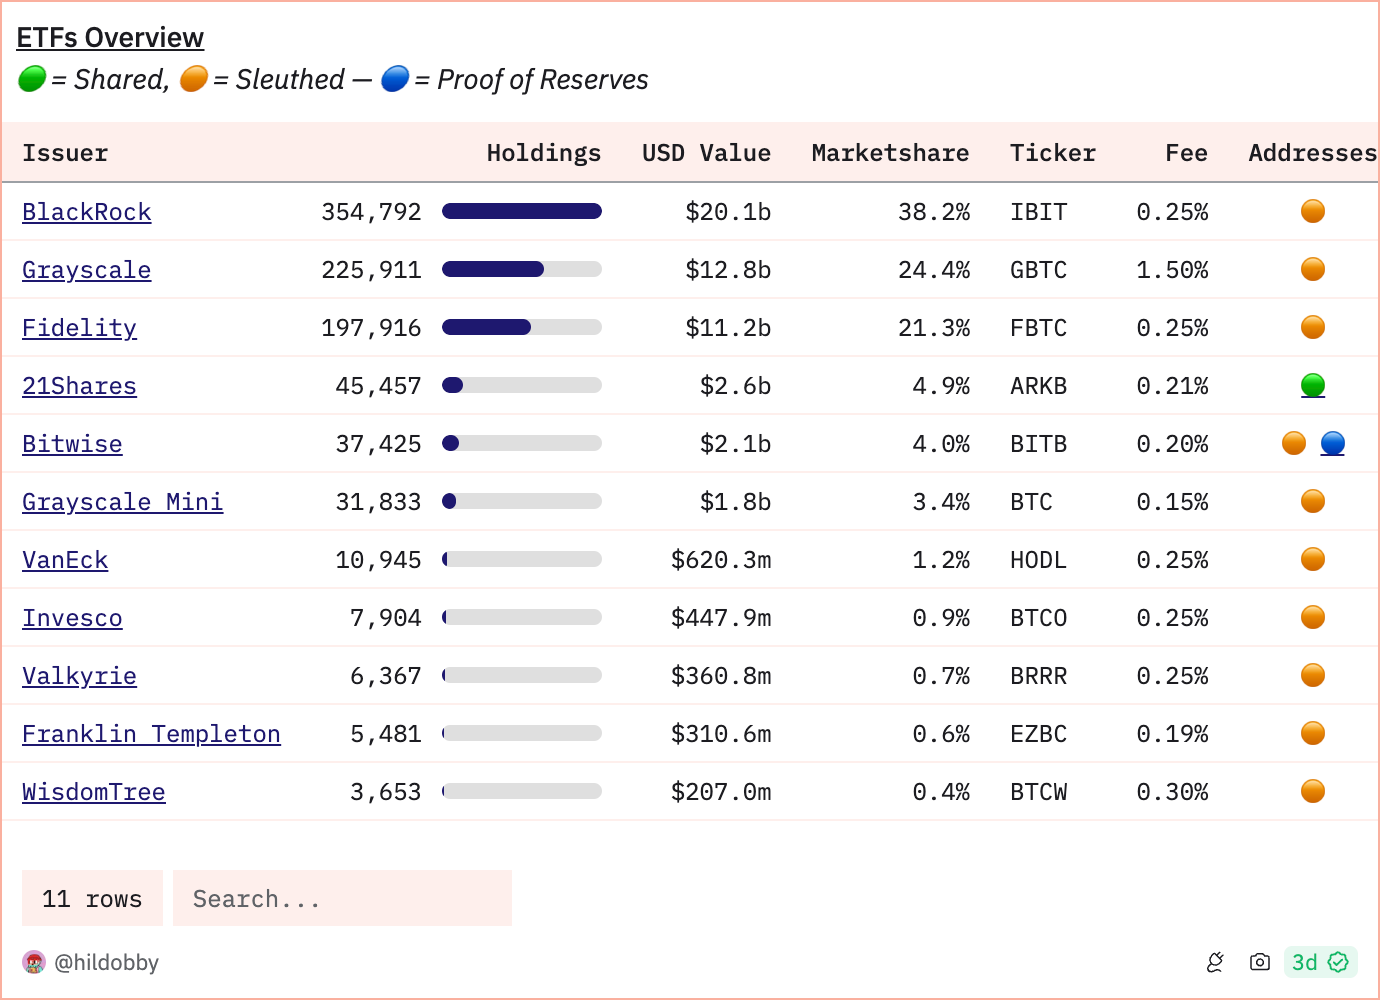The image size is (1380, 1000).
Task: Focus the Search... input field
Action: pyautogui.click(x=342, y=898)
